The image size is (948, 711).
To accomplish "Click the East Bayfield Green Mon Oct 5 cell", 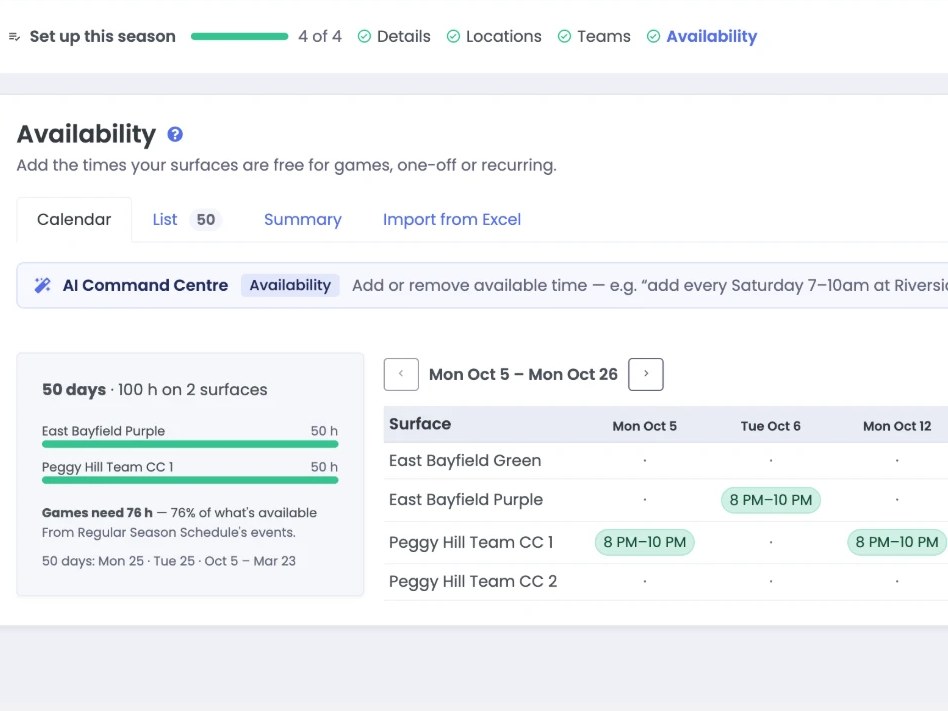I will tap(644, 461).
